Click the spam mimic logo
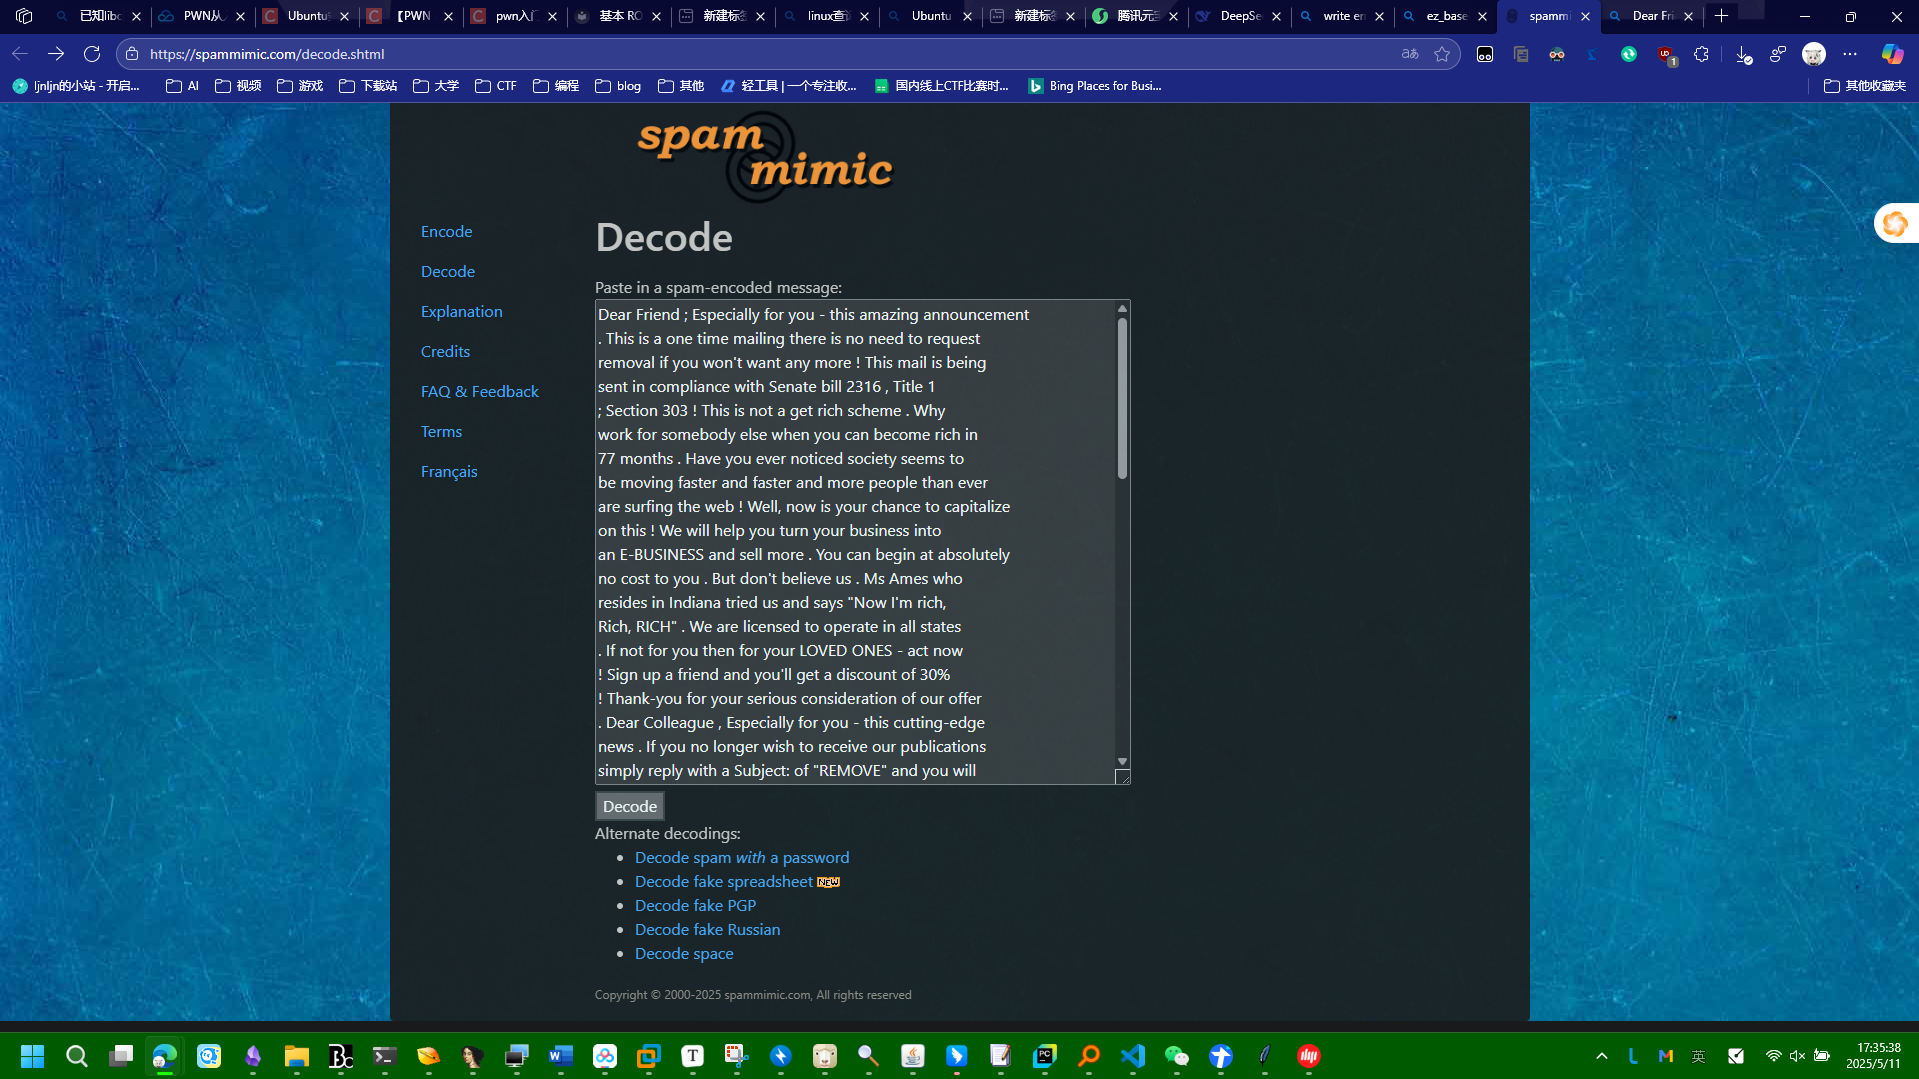Image resolution: width=1919 pixels, height=1079 pixels. [x=765, y=156]
